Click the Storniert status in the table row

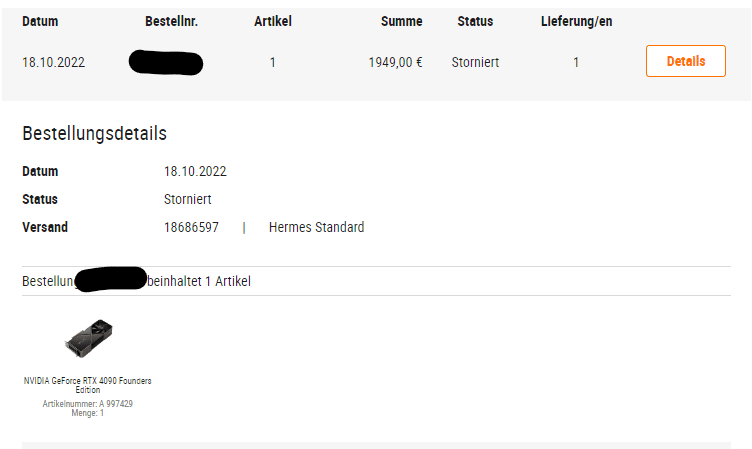click(475, 62)
